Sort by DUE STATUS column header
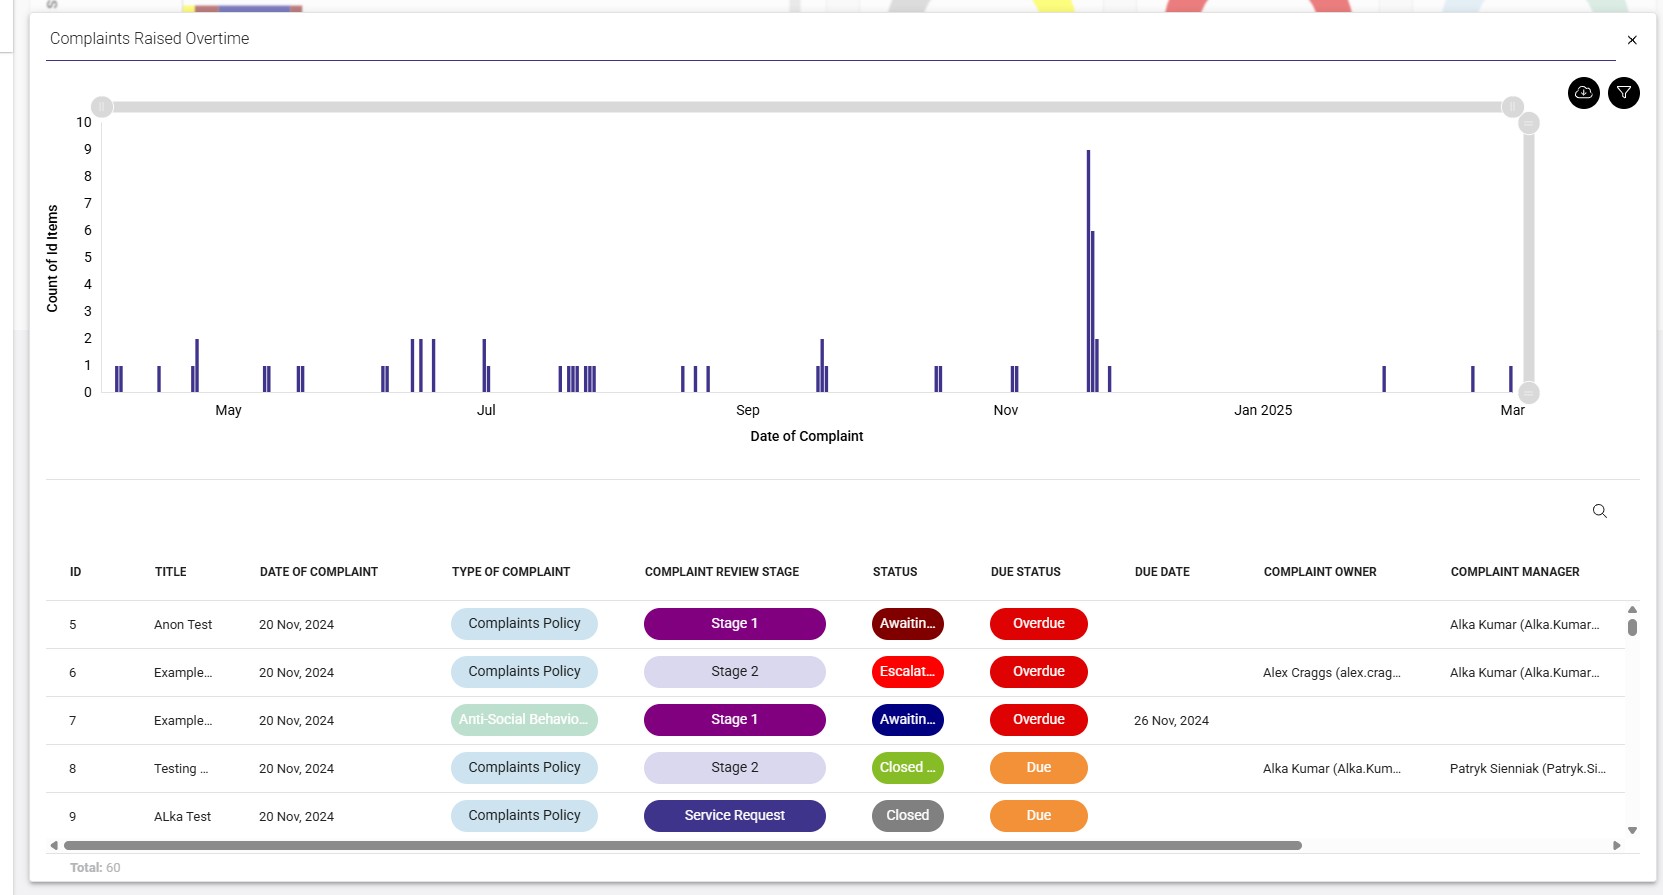The width and height of the screenshot is (1663, 895). (x=1026, y=572)
